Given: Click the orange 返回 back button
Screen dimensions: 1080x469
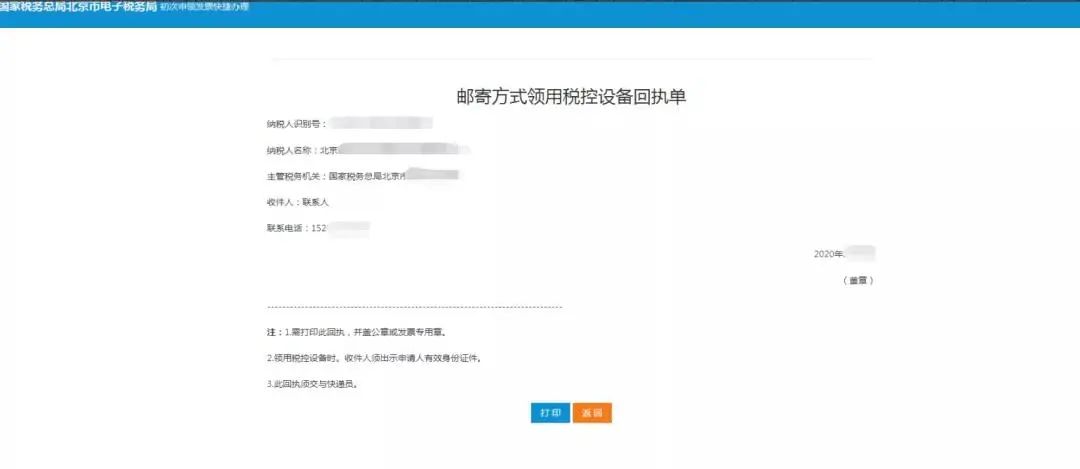Looking at the screenshot, I should [592, 413].
